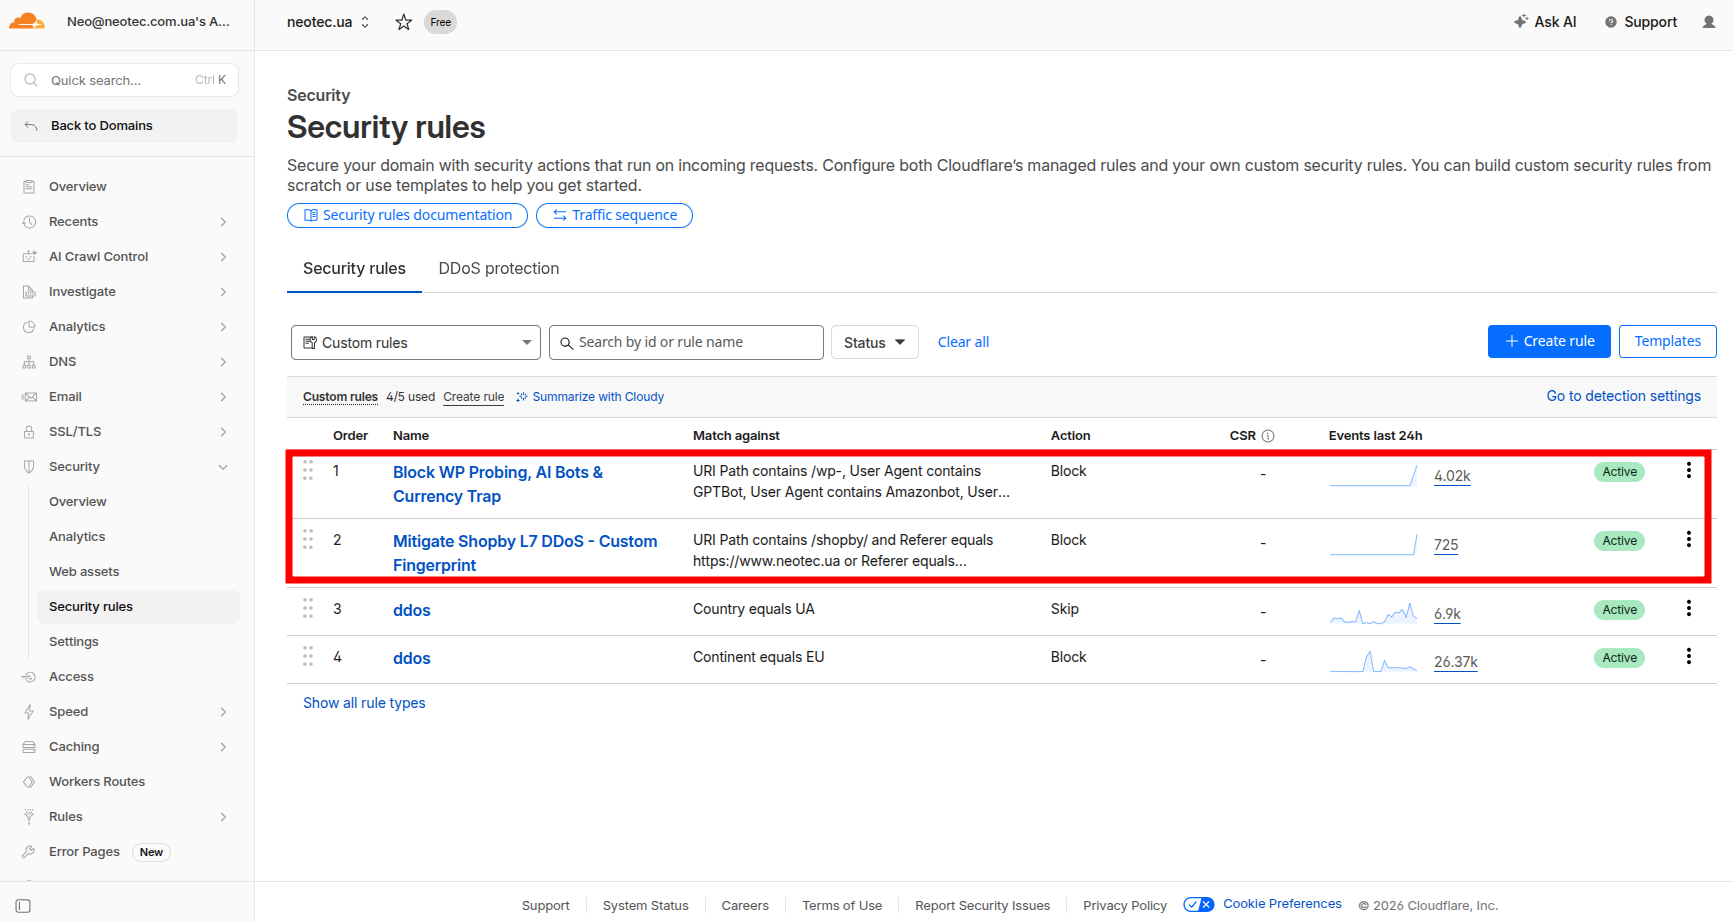Open the Templates button

click(1668, 341)
